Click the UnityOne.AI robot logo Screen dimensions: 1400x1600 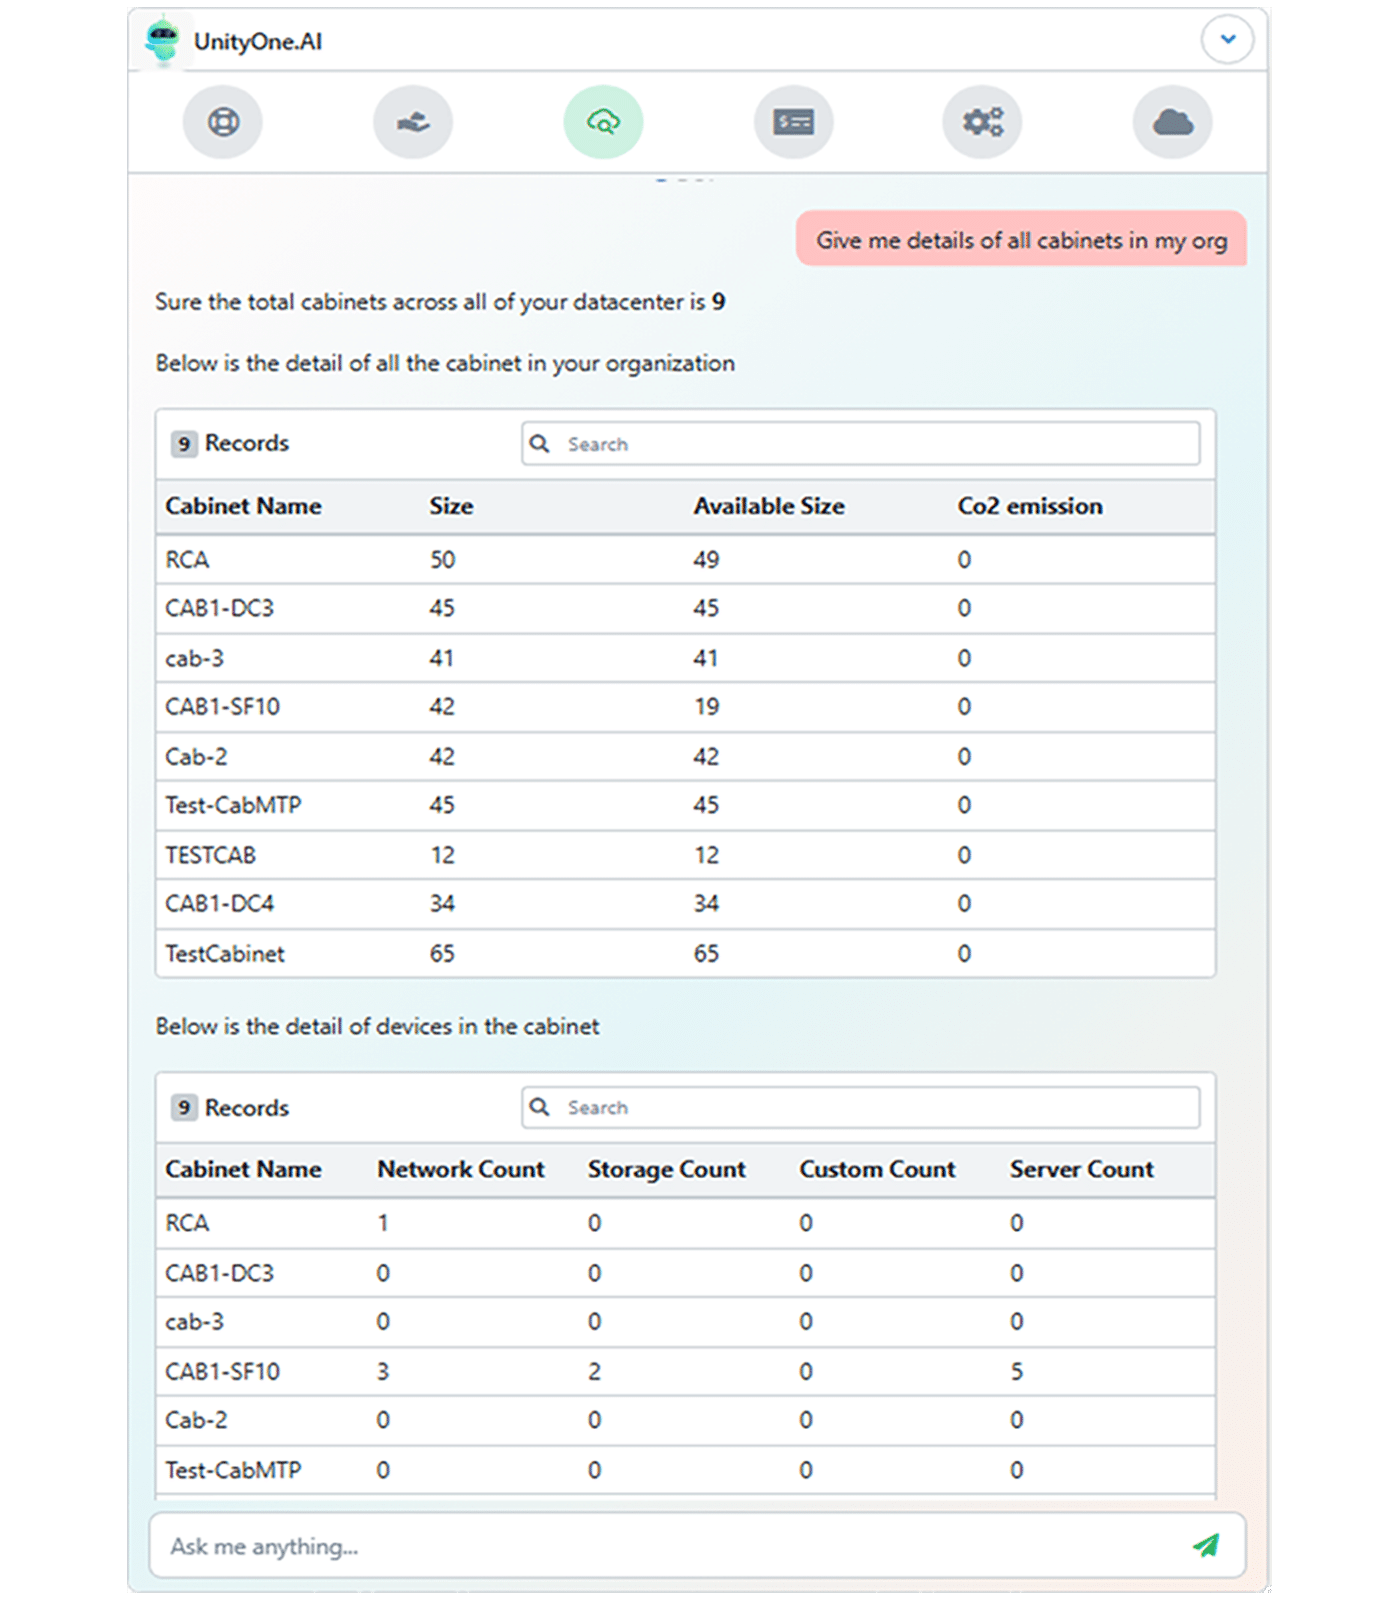[162, 41]
